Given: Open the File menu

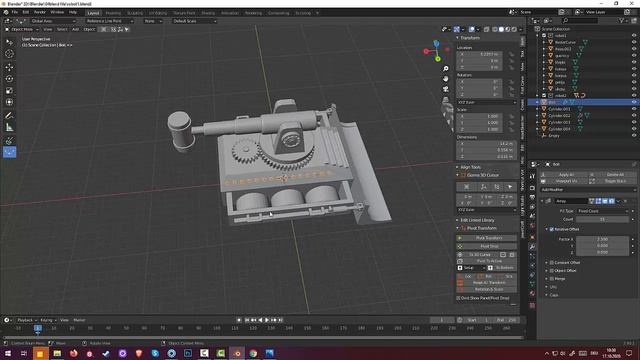Looking at the screenshot, I should (x=15, y=12).
